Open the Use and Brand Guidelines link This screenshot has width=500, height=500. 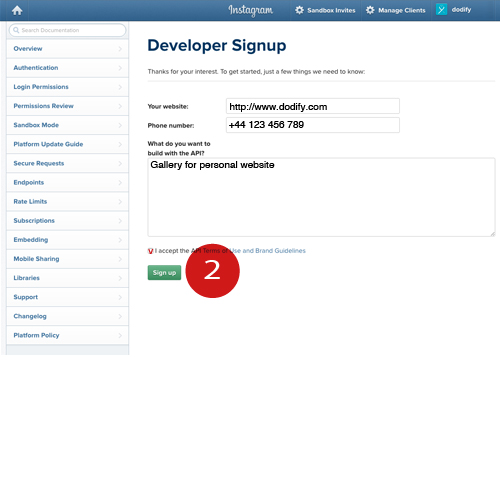(268, 251)
